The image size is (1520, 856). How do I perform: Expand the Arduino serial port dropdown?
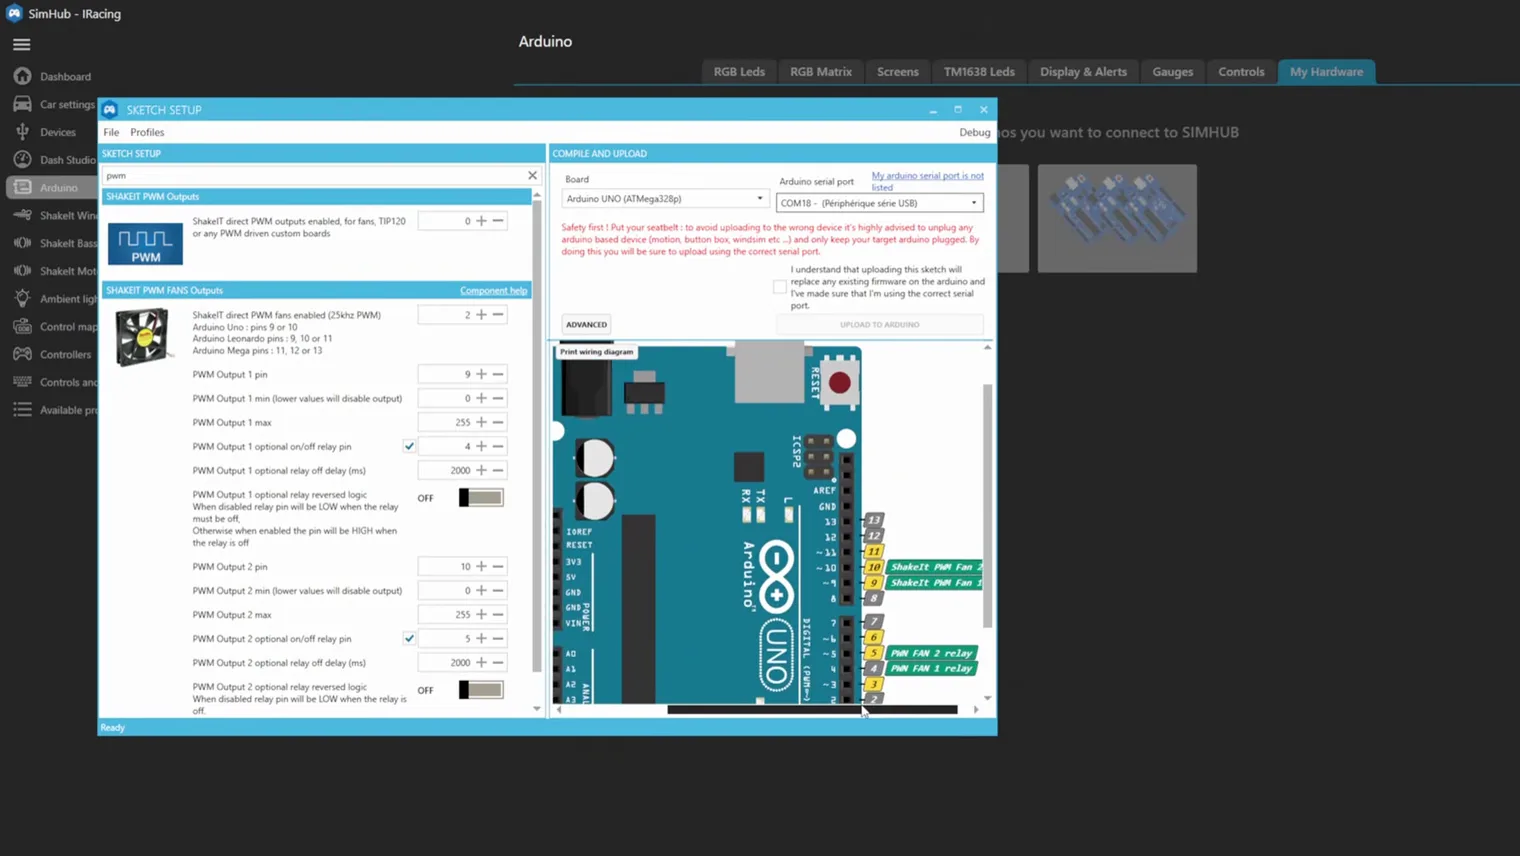click(879, 203)
